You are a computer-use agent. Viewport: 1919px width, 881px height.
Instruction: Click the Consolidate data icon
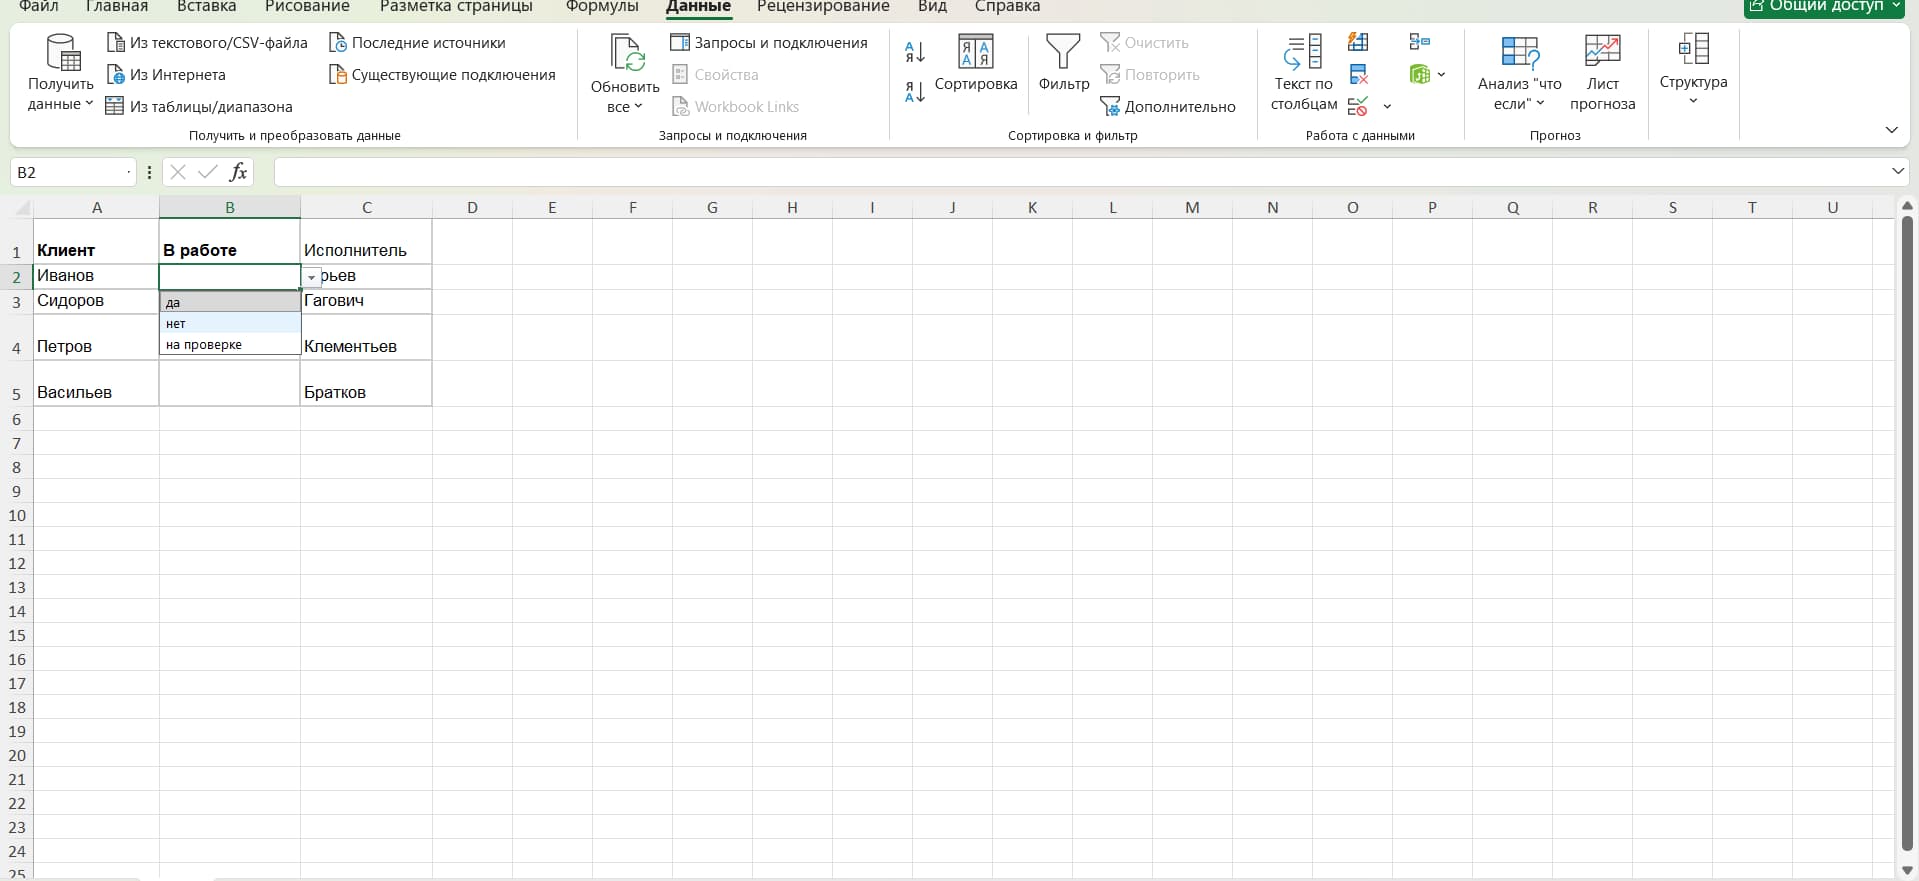pyautogui.click(x=1419, y=42)
